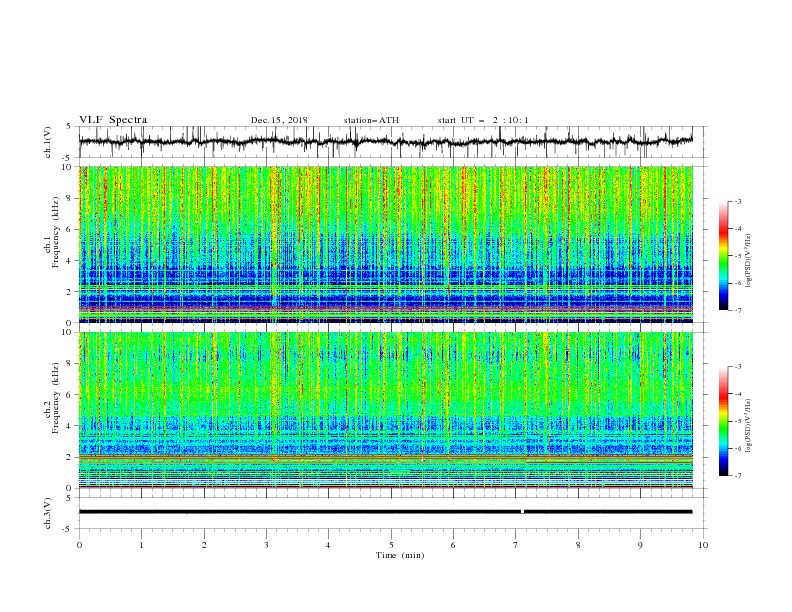Click the white gap in the ch.3 trace
Screen dimensions: 792x612
[x=522, y=512]
